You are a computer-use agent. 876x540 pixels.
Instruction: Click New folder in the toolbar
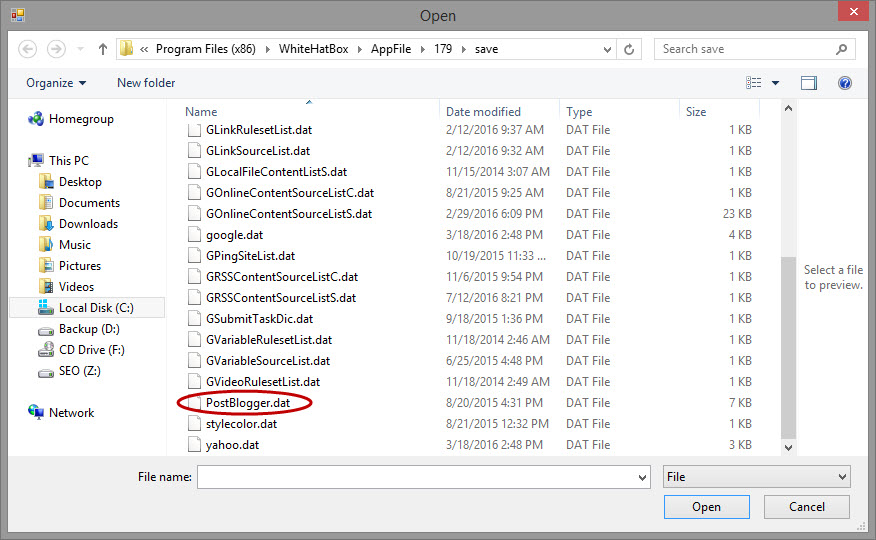(x=146, y=83)
